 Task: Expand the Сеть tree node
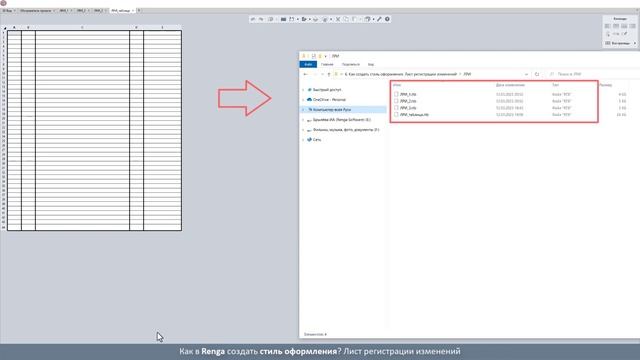click(303, 140)
